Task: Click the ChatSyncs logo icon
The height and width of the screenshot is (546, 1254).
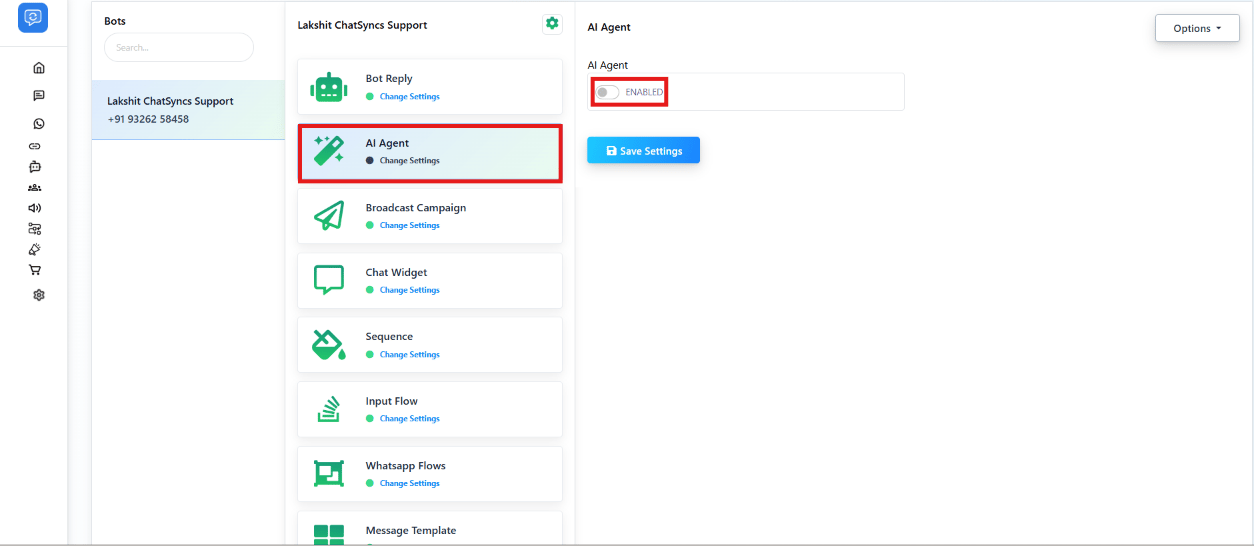Action: tap(33, 17)
